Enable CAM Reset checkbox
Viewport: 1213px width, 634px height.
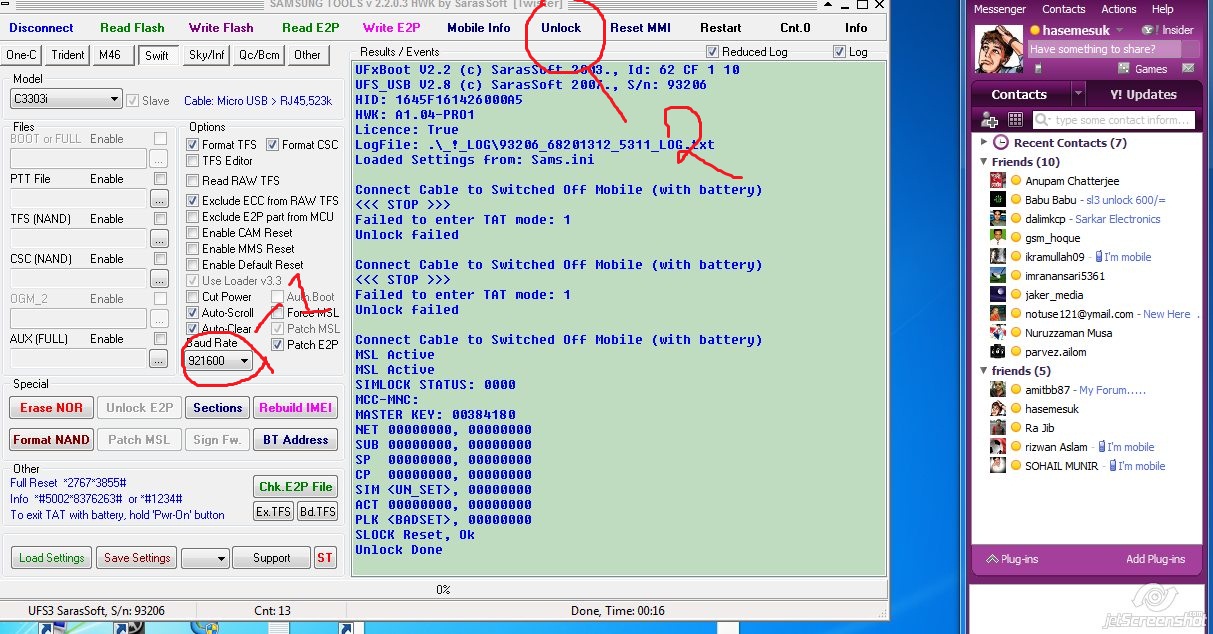pos(193,233)
